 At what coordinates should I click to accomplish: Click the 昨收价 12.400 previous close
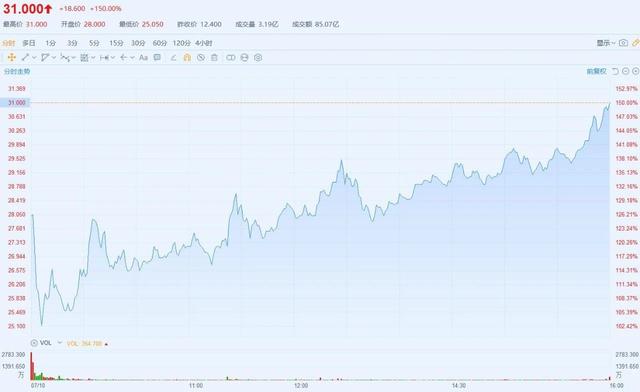199,24
